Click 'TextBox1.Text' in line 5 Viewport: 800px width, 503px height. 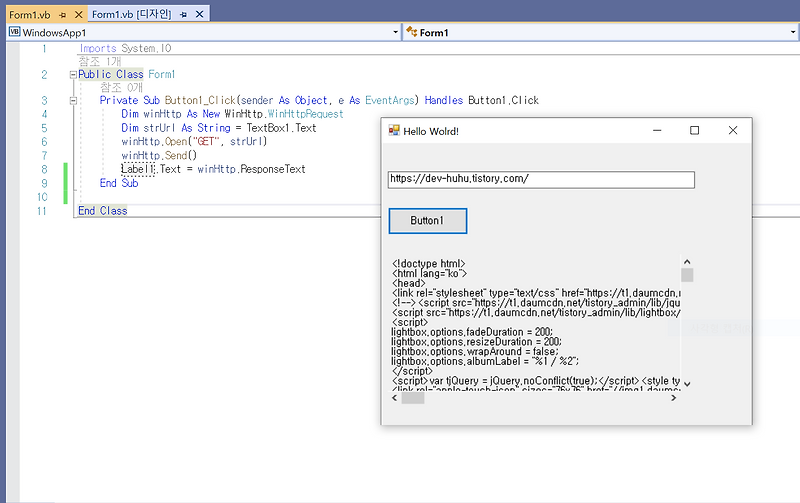pos(282,128)
